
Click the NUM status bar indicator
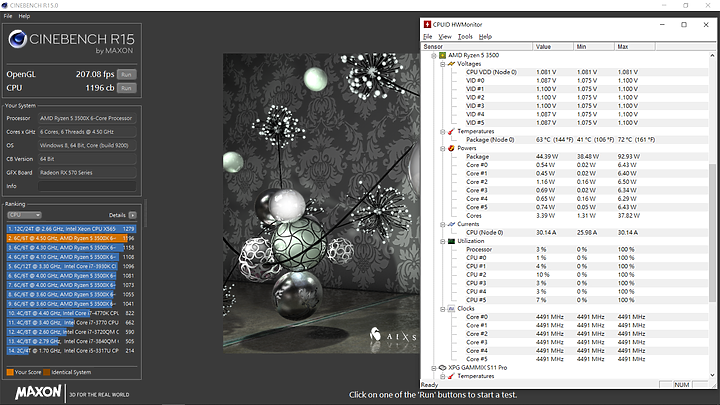(681, 385)
